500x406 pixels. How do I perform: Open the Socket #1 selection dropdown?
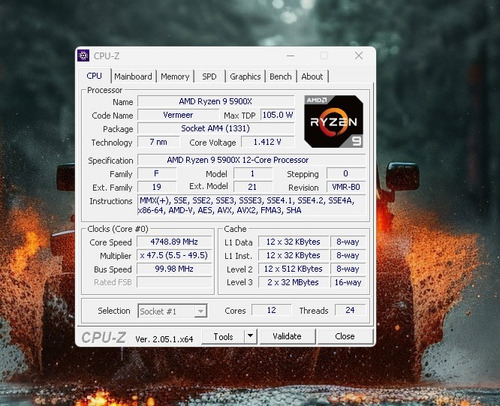(173, 311)
